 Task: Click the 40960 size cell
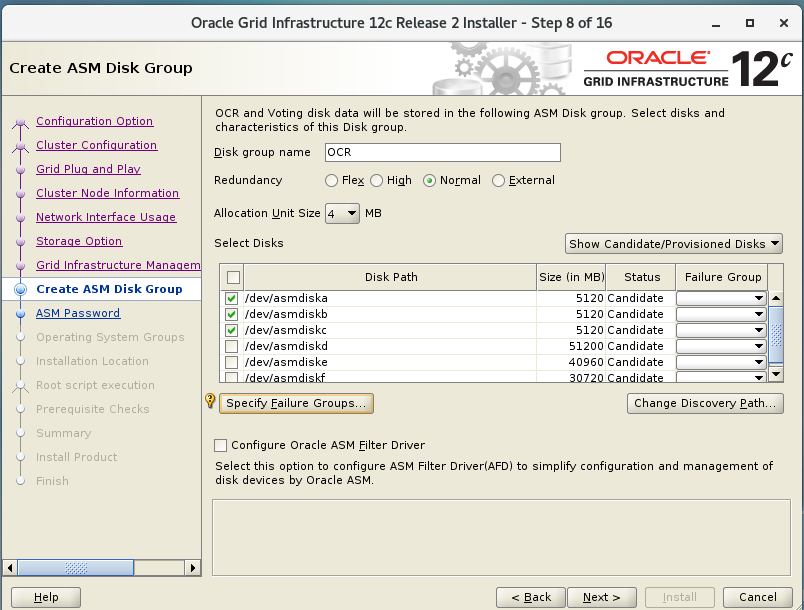pos(571,362)
